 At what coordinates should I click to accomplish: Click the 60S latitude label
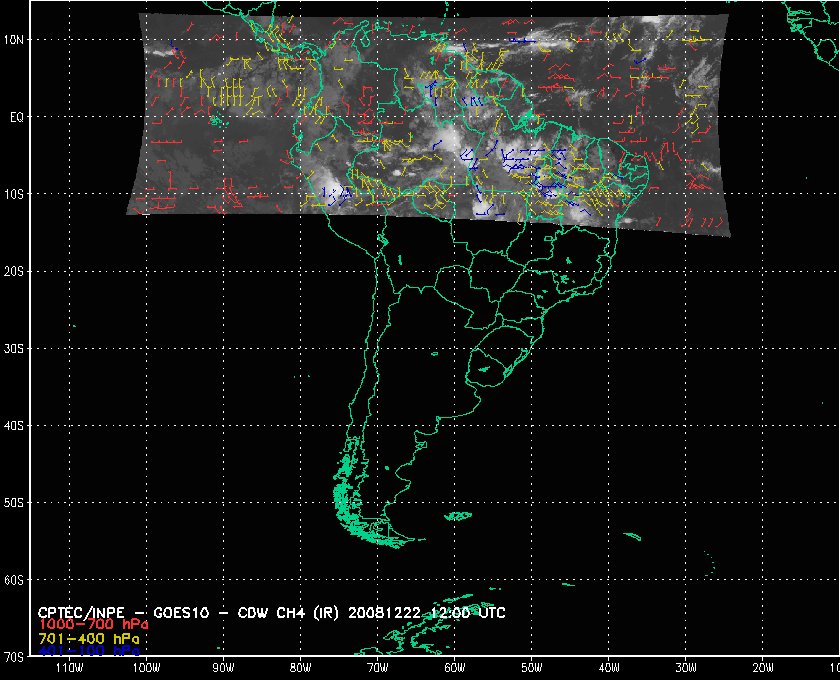(14, 580)
